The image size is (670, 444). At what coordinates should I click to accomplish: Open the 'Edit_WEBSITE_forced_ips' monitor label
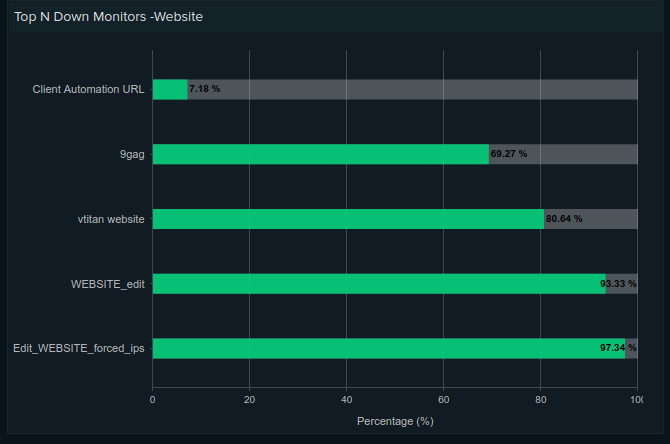tap(79, 348)
